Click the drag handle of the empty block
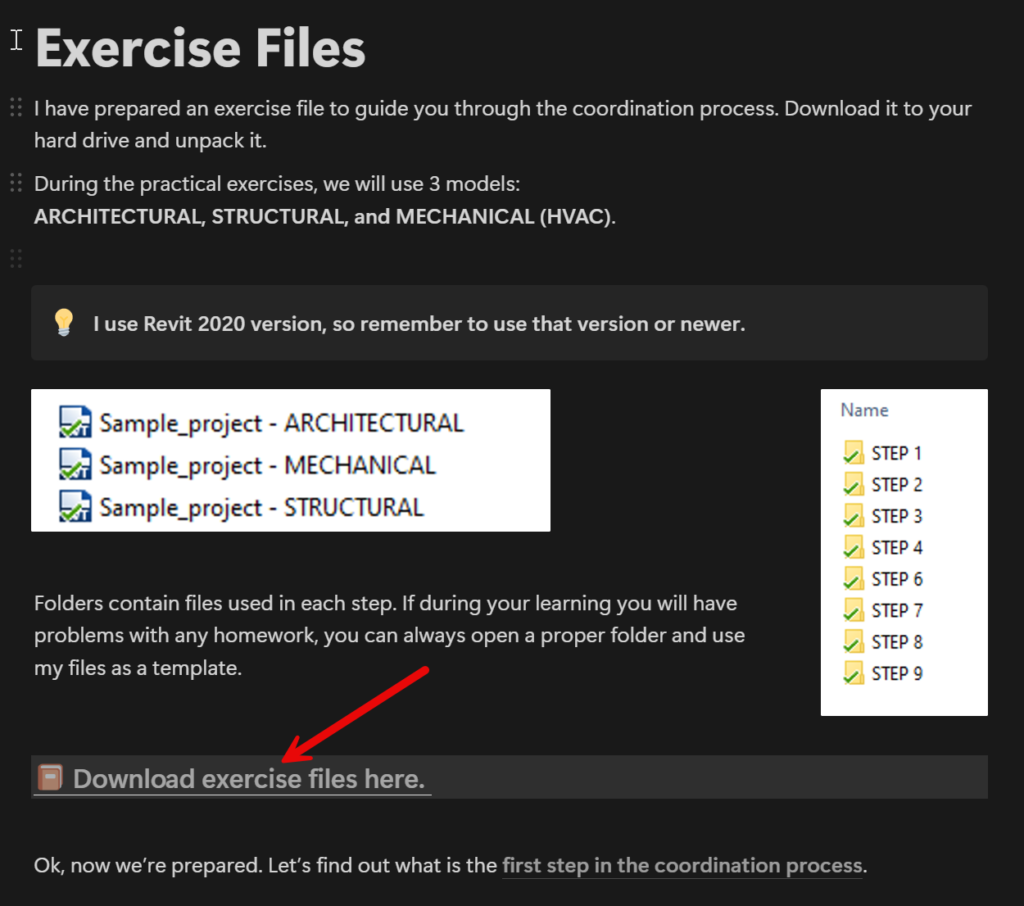The height and width of the screenshot is (906, 1024). (16, 258)
